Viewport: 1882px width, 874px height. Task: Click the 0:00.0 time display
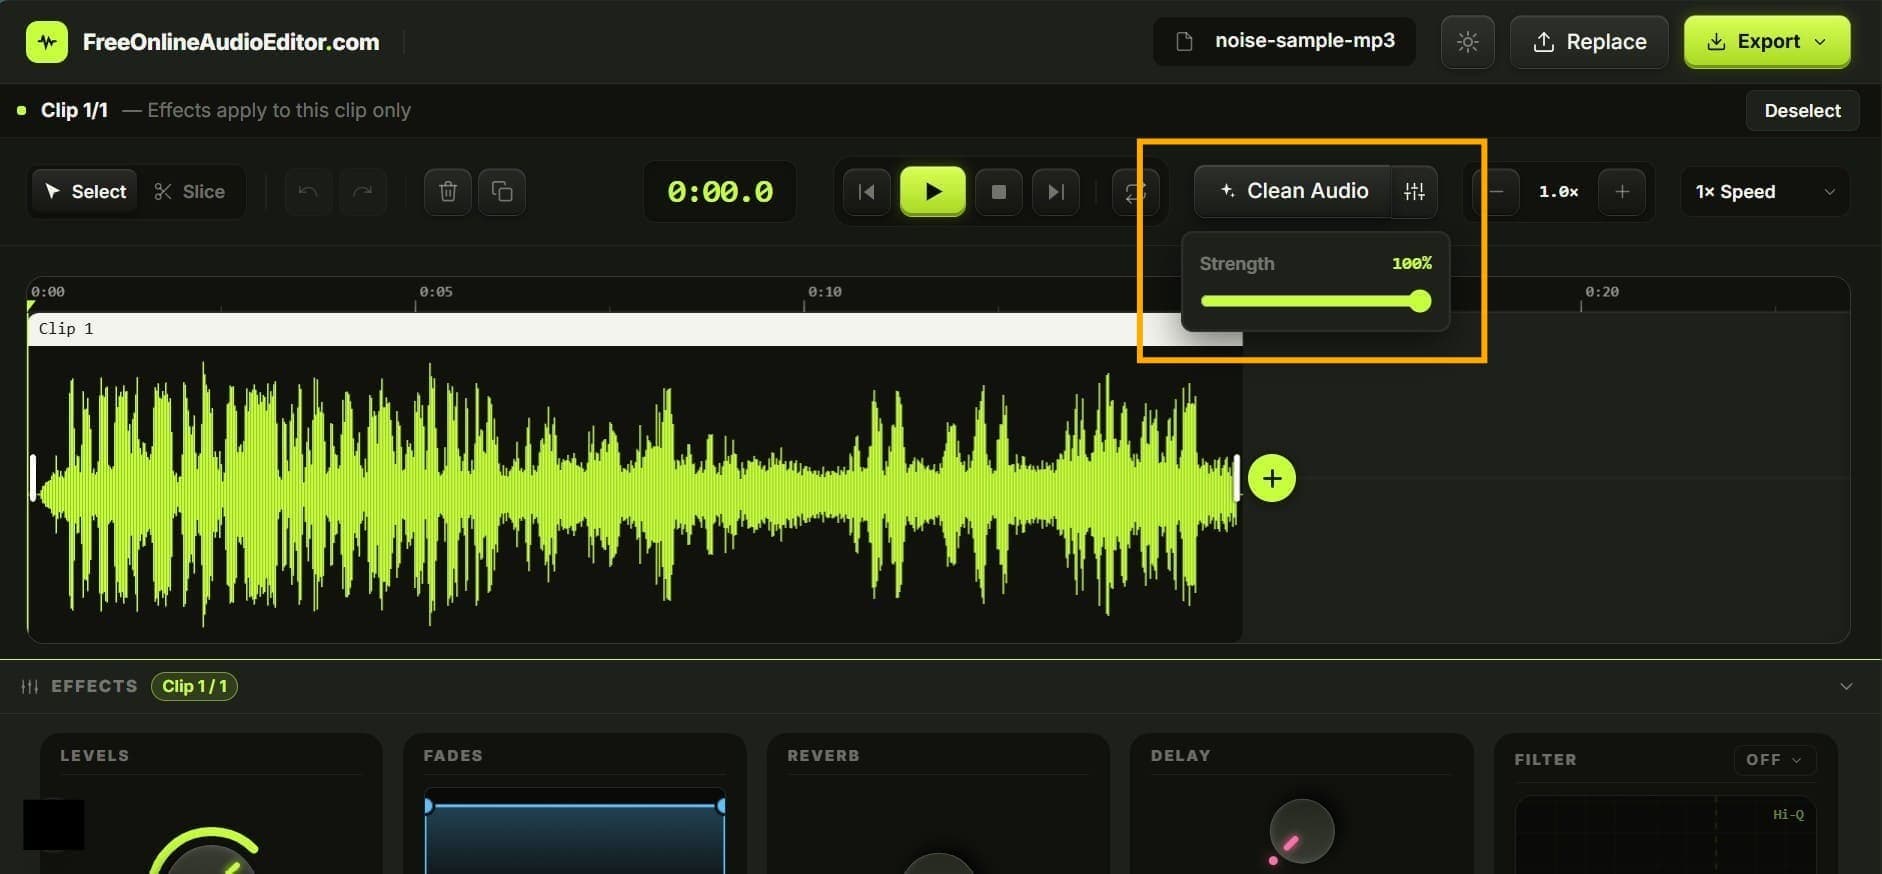pyautogui.click(x=720, y=191)
